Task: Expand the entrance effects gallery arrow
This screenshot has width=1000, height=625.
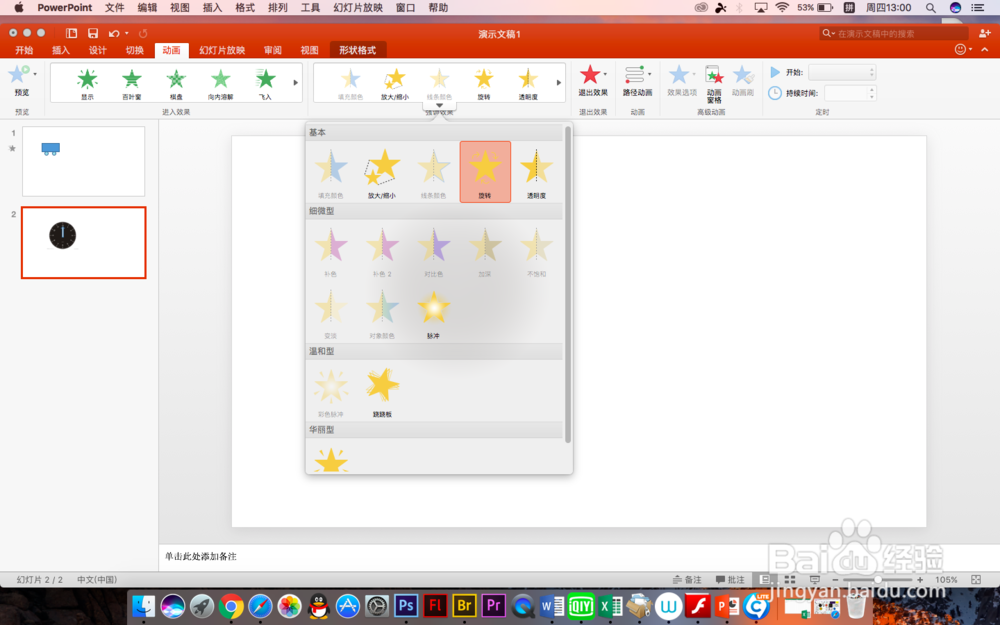Action: [295, 82]
